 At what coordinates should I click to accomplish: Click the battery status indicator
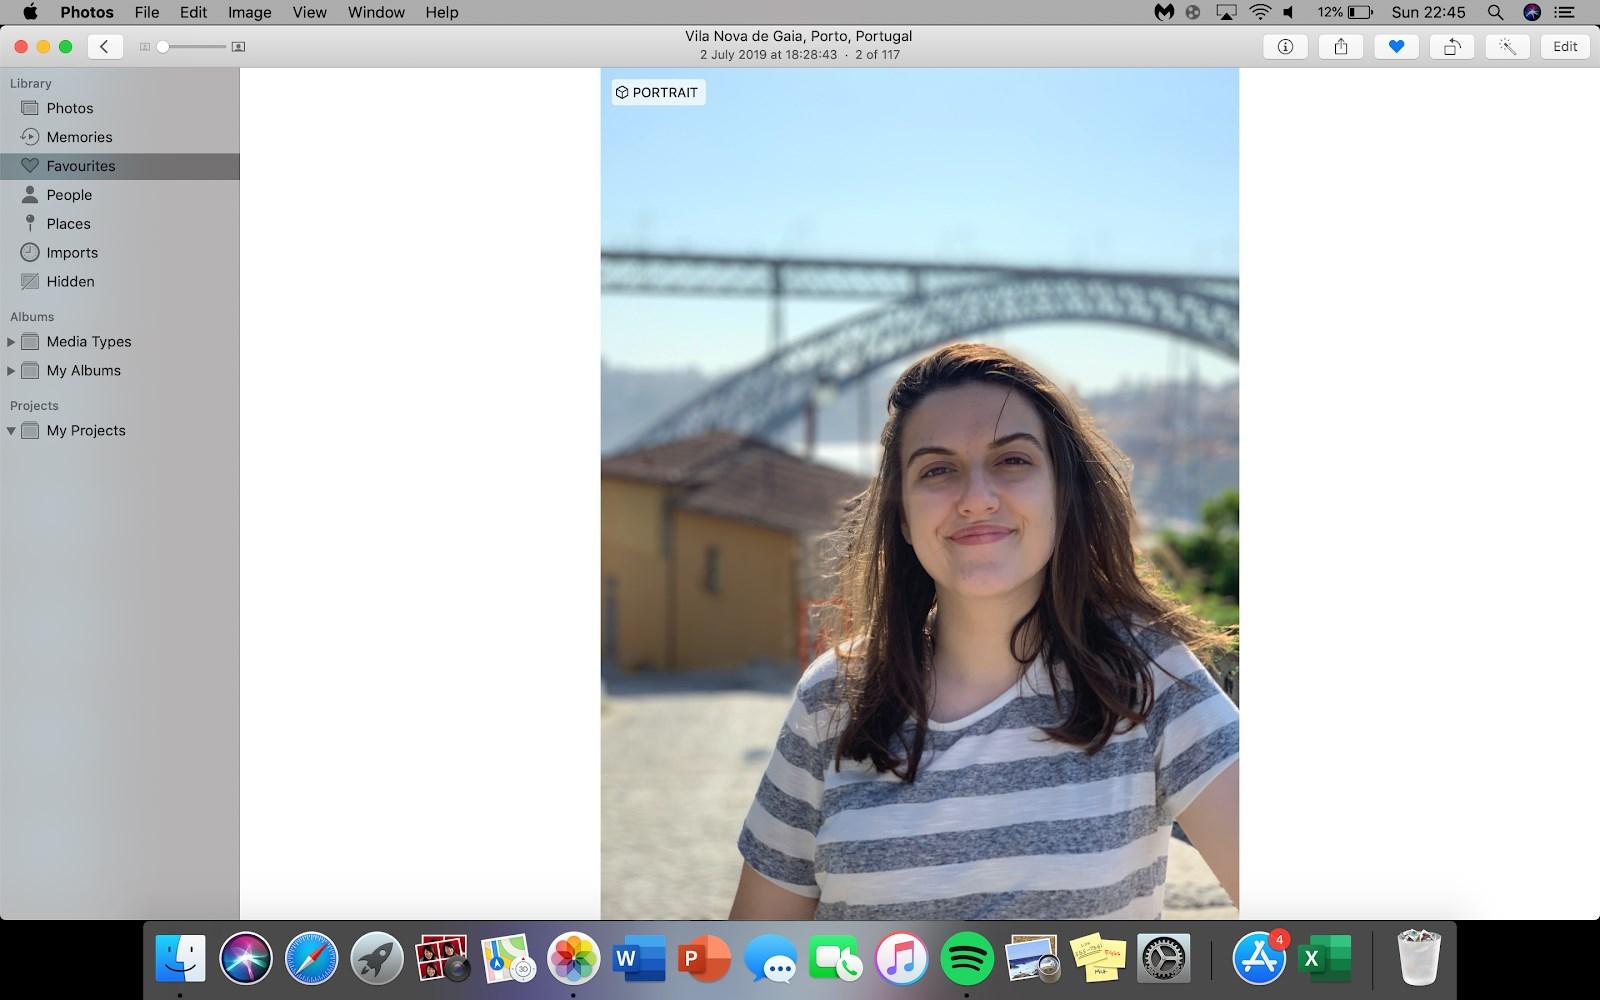click(x=1345, y=12)
